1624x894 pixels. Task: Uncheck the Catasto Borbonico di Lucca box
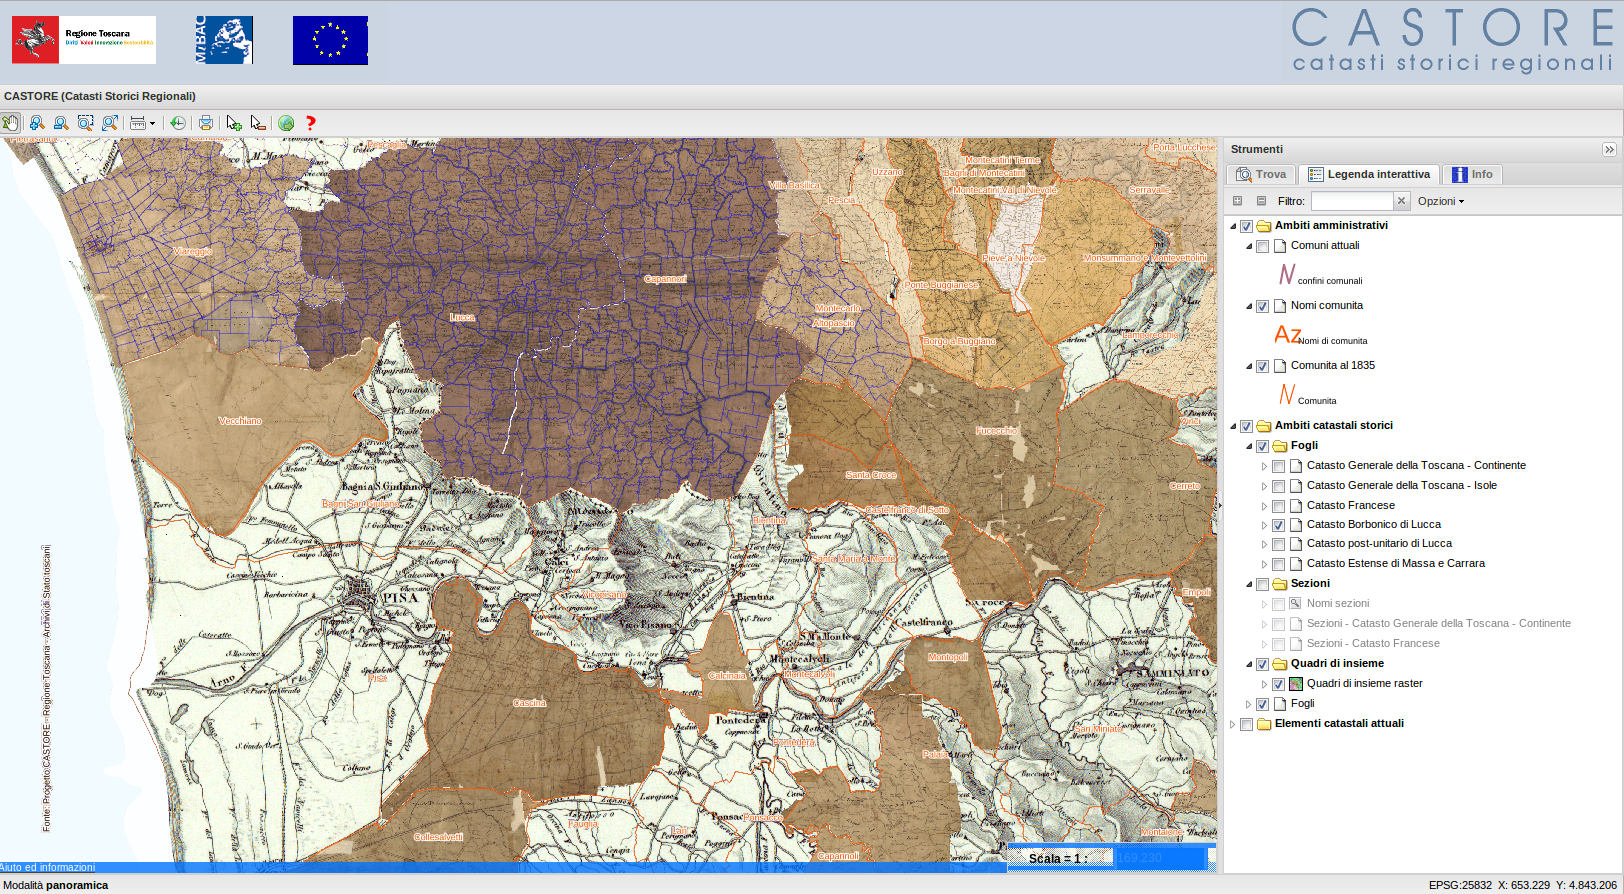[1279, 525]
